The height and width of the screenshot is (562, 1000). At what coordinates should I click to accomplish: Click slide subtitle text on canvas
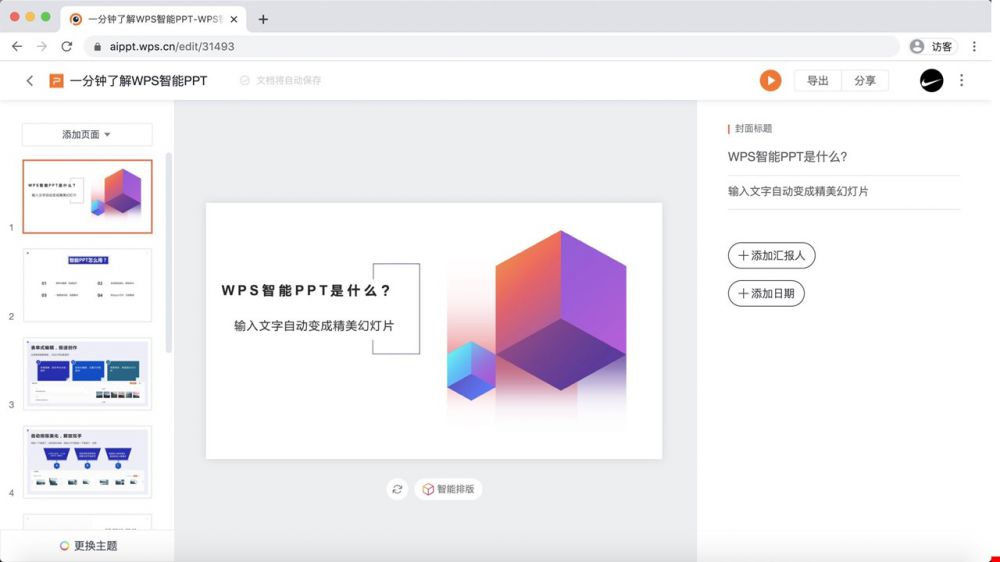[314, 326]
